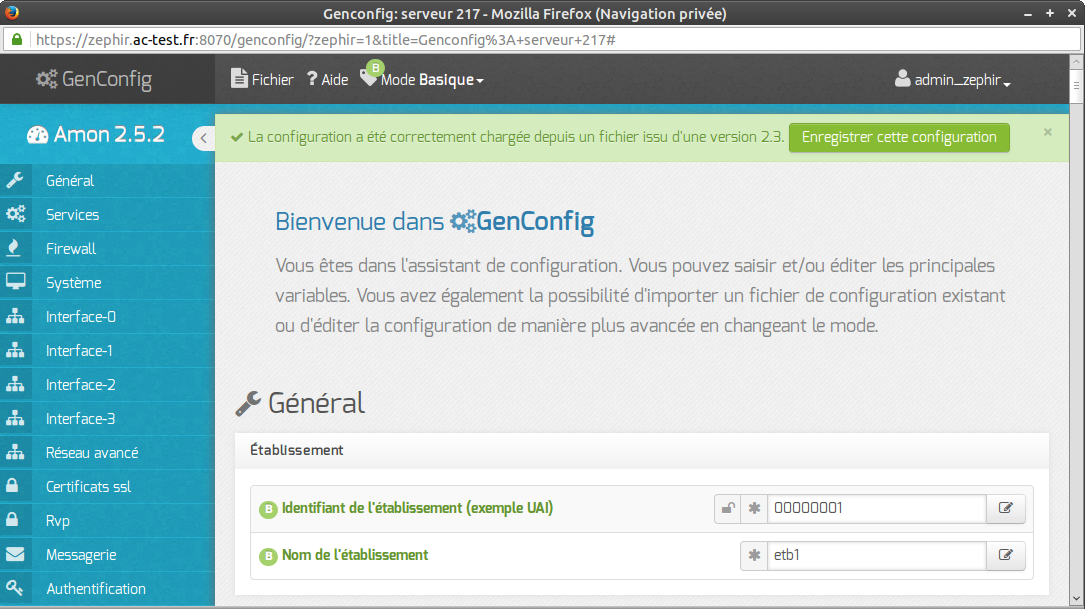This screenshot has width=1085, height=609.
Task: Collapse the sidebar with the chevron button
Action: (203, 138)
